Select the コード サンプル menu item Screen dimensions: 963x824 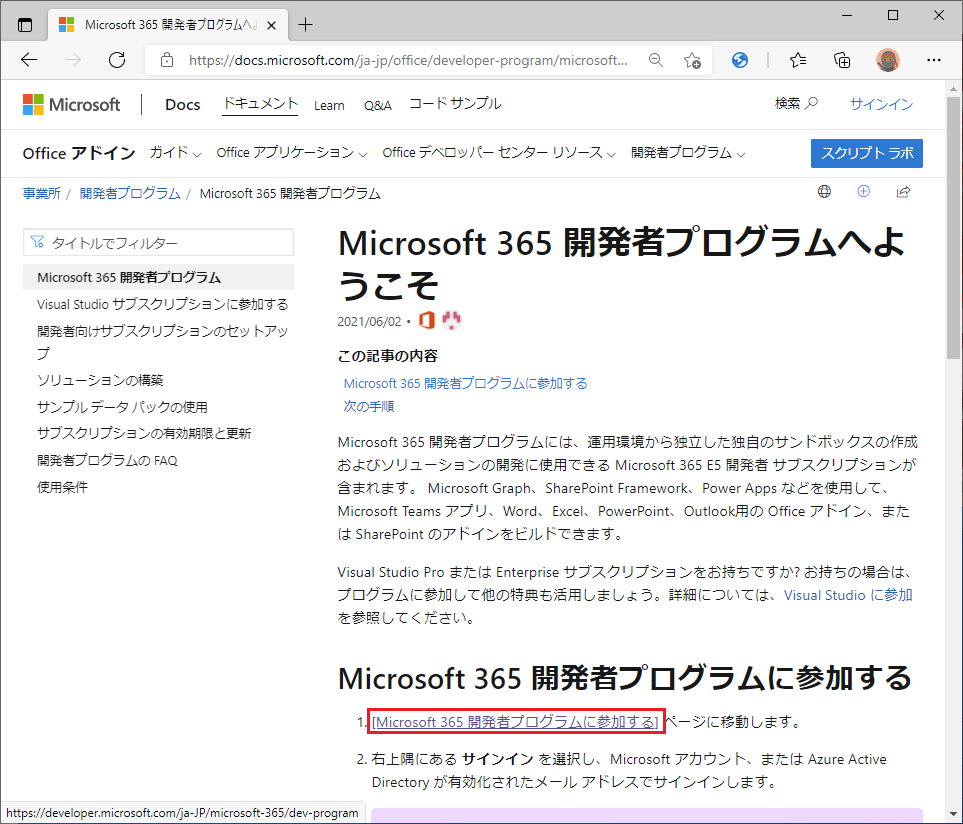[x=455, y=104]
